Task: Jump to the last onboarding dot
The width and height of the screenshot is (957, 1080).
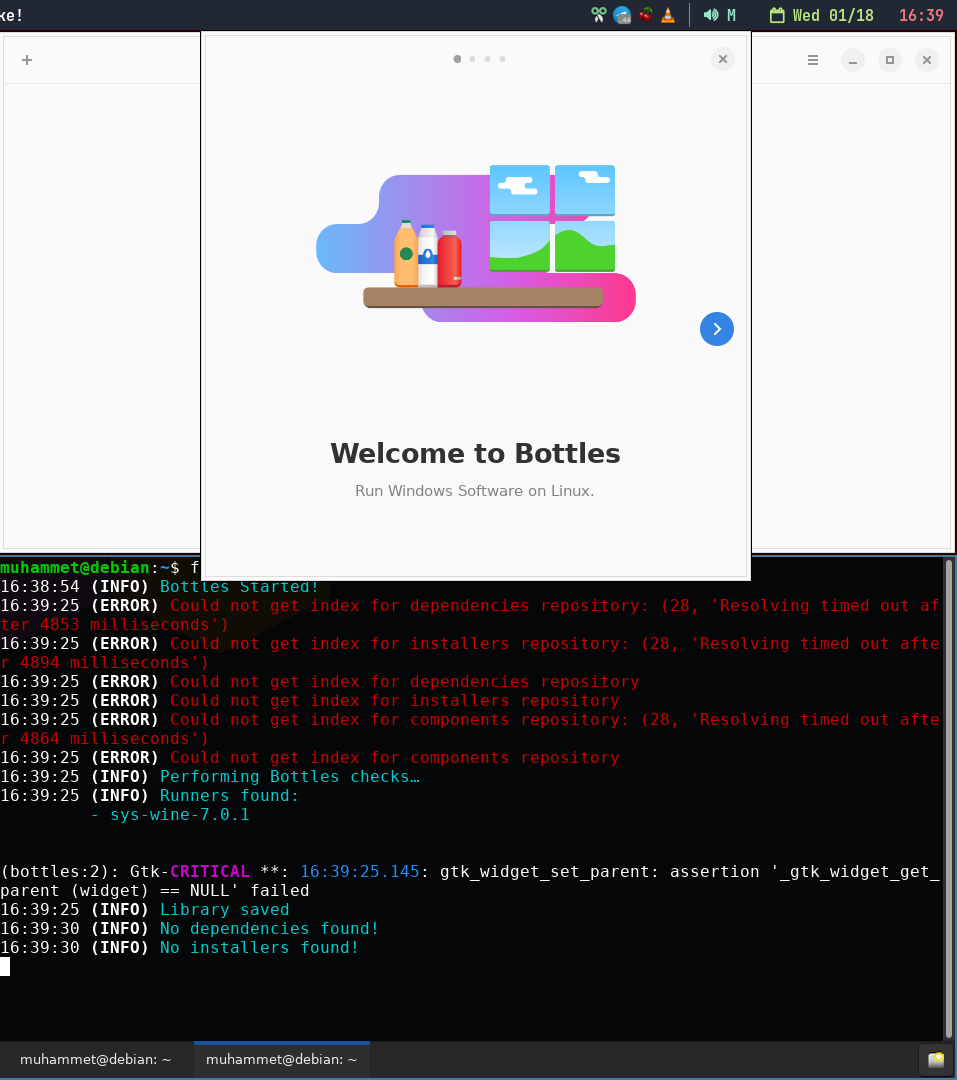Action: pyautogui.click(x=502, y=59)
